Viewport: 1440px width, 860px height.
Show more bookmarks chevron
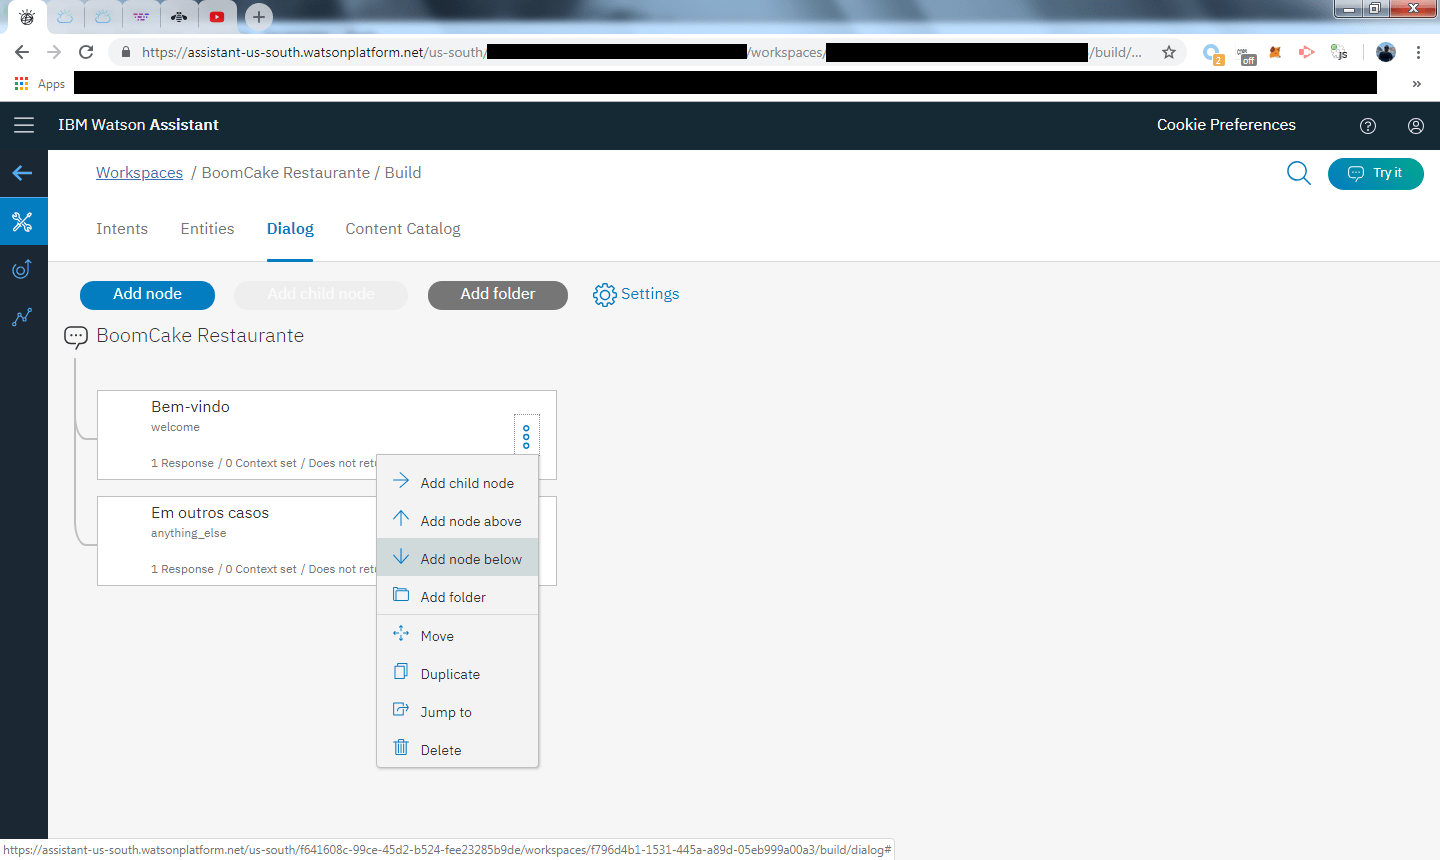pyautogui.click(x=1416, y=84)
